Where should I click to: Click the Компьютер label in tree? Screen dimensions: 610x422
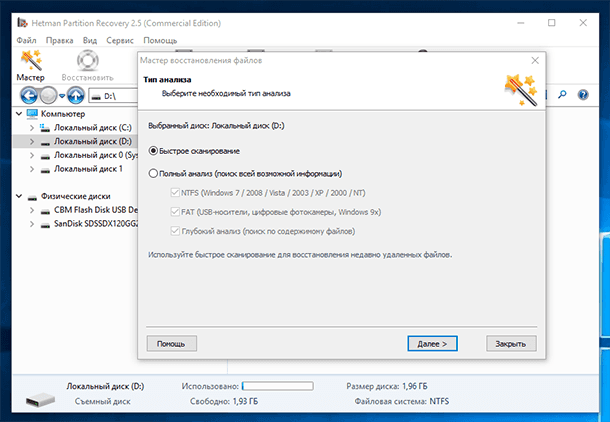(x=63, y=114)
